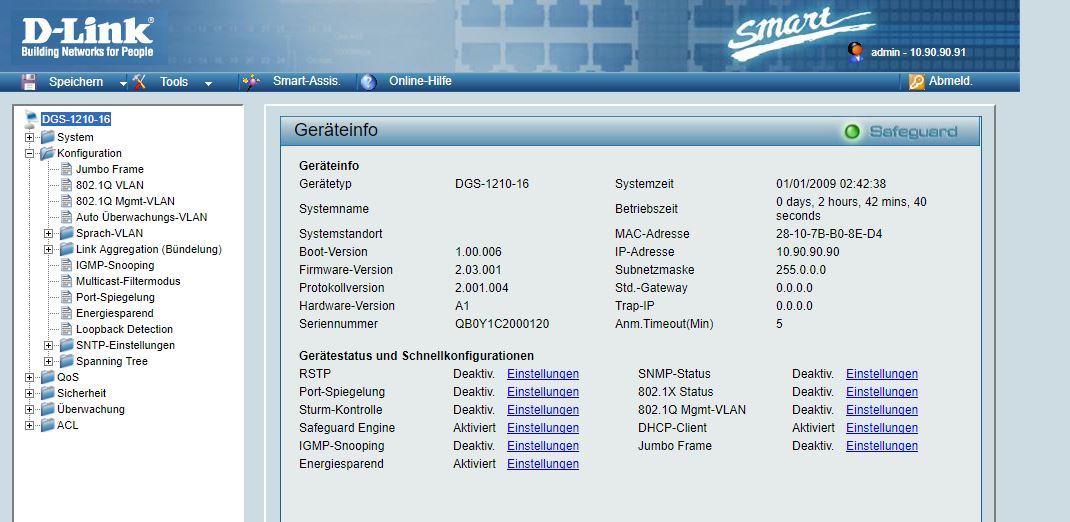Collapse the Konfiguration tree node
The height and width of the screenshot is (522, 1070).
coord(29,154)
